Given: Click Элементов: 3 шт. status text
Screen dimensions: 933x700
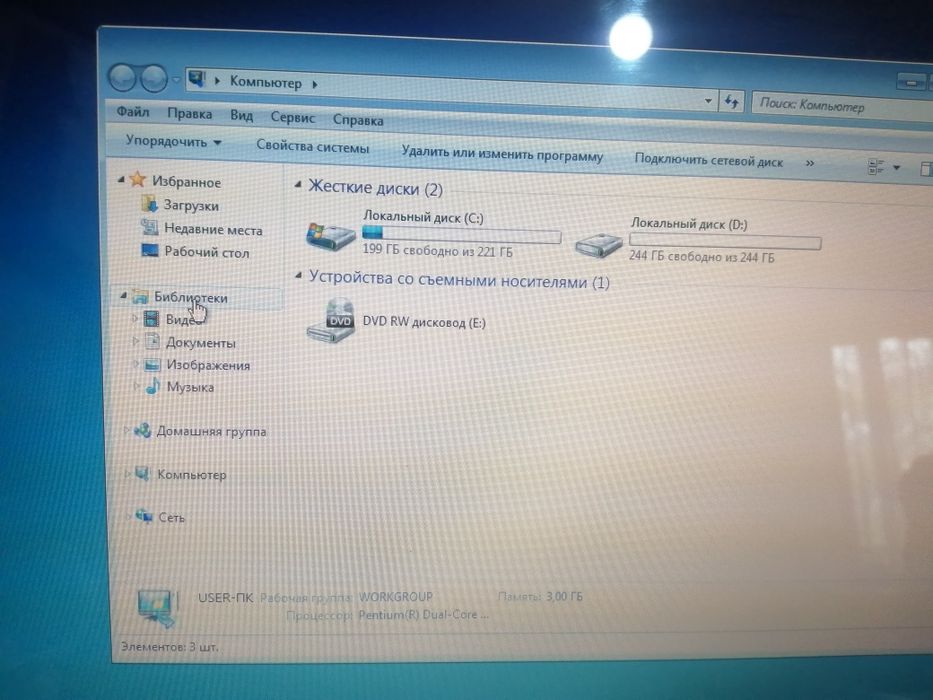Looking at the screenshot, I should [170, 646].
